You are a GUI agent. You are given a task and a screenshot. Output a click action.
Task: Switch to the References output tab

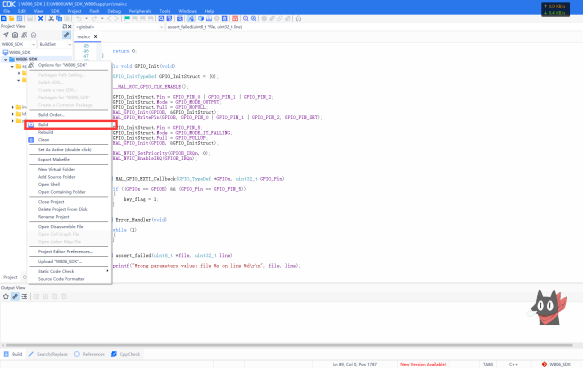[90, 354]
